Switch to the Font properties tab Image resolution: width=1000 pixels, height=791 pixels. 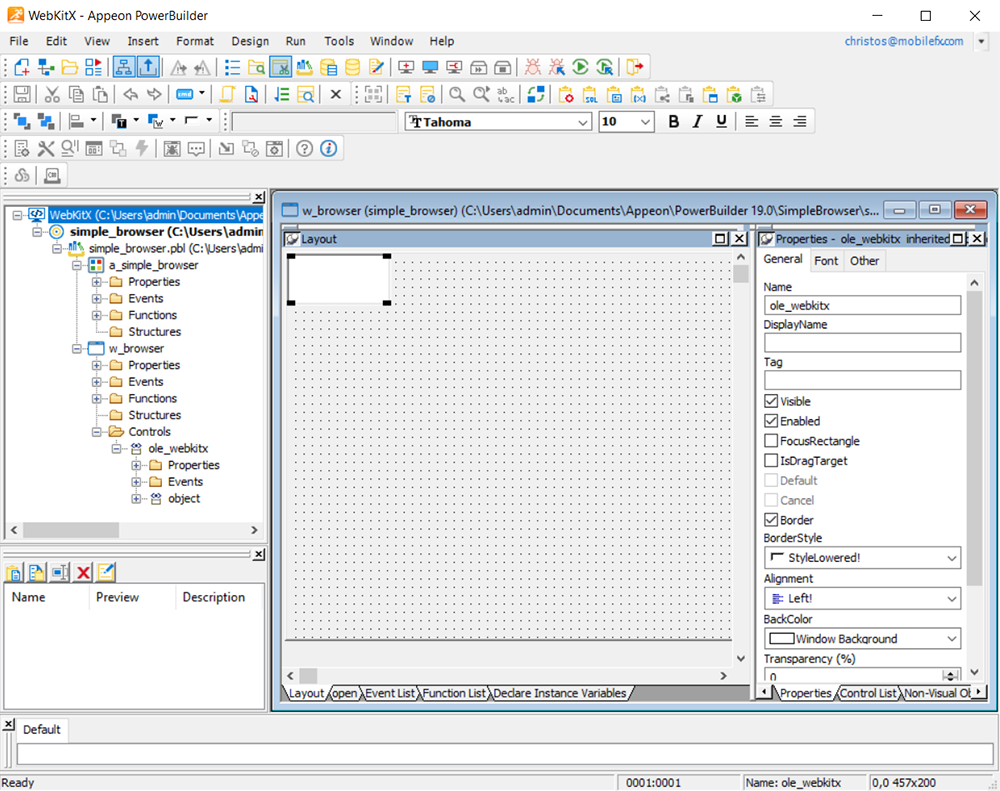pos(826,260)
